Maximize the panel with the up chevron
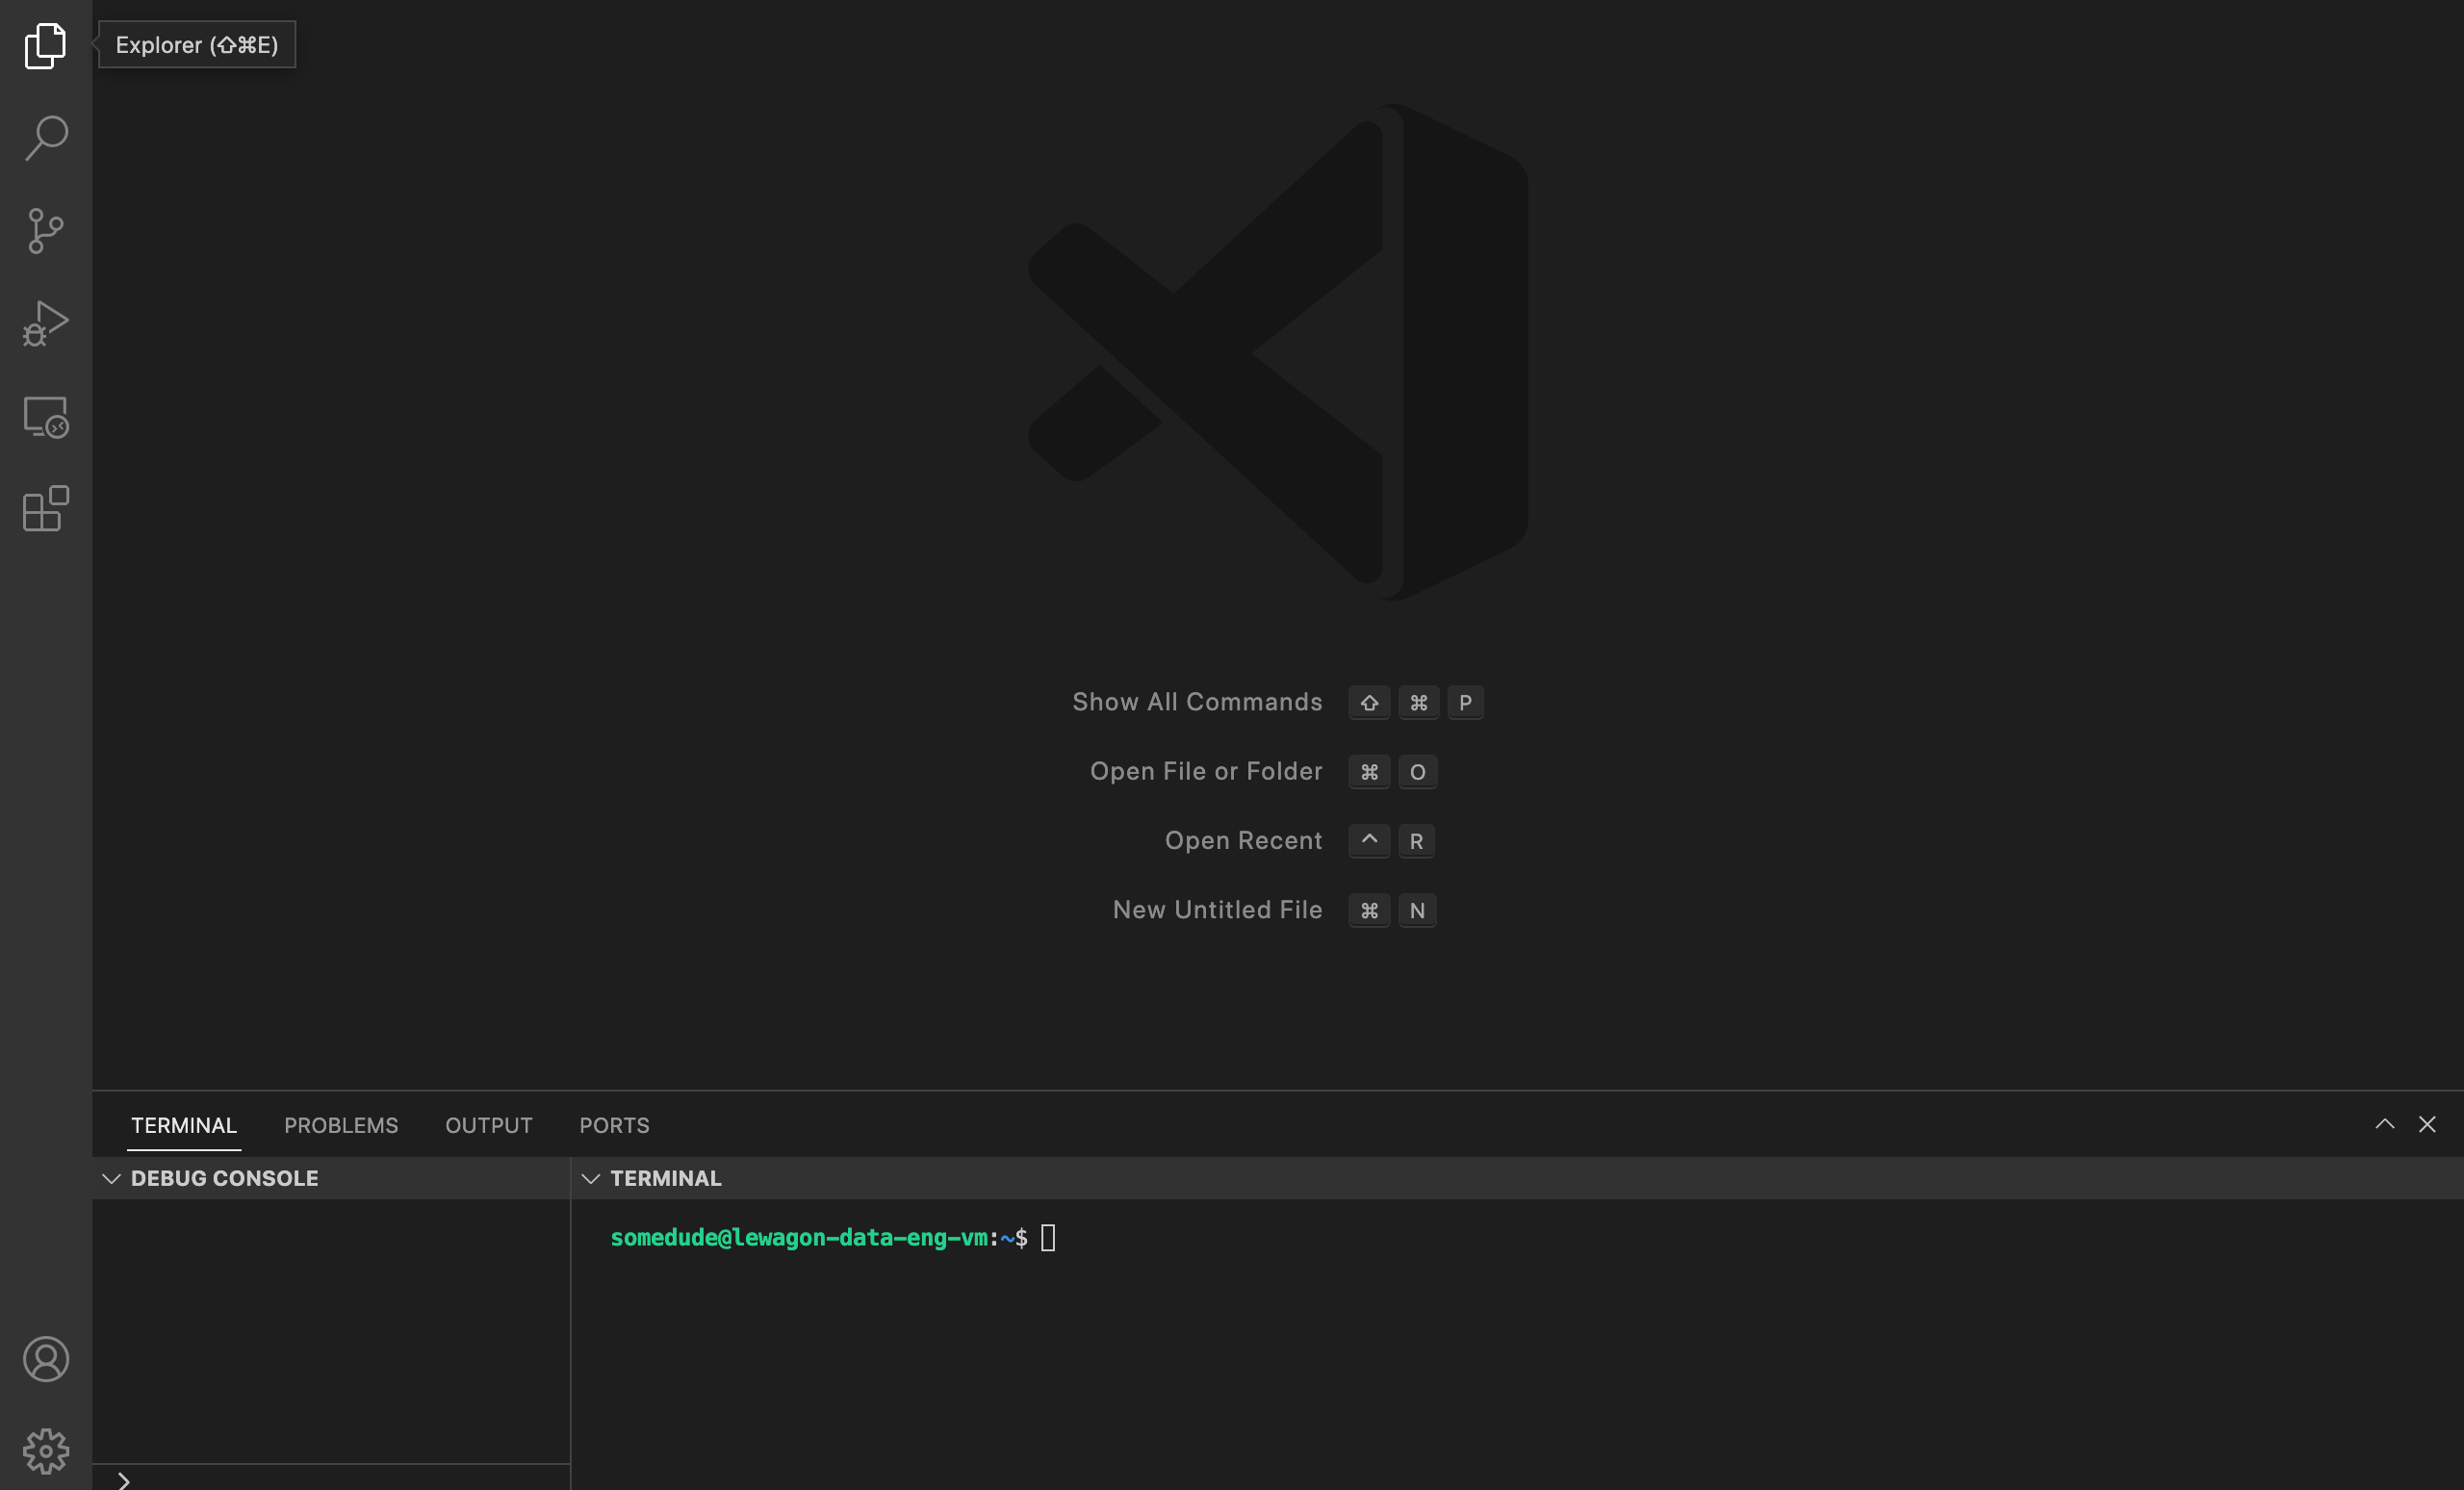 click(x=2385, y=1124)
